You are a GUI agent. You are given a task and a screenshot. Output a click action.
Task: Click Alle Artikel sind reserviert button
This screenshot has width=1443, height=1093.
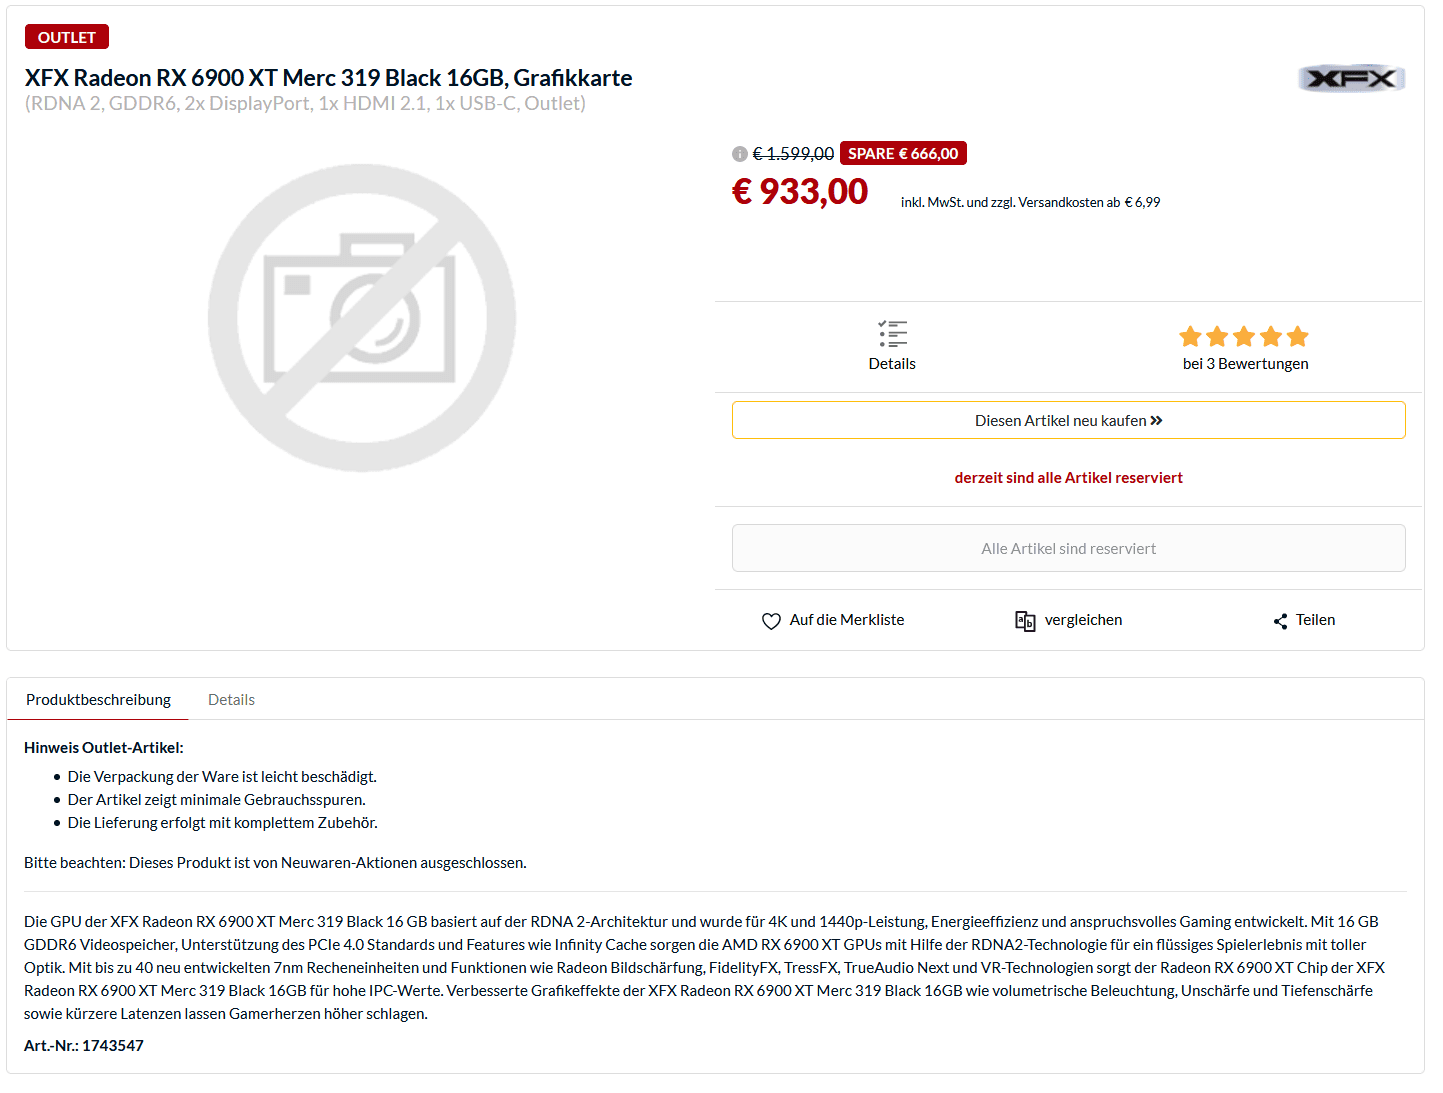pyautogui.click(x=1068, y=548)
